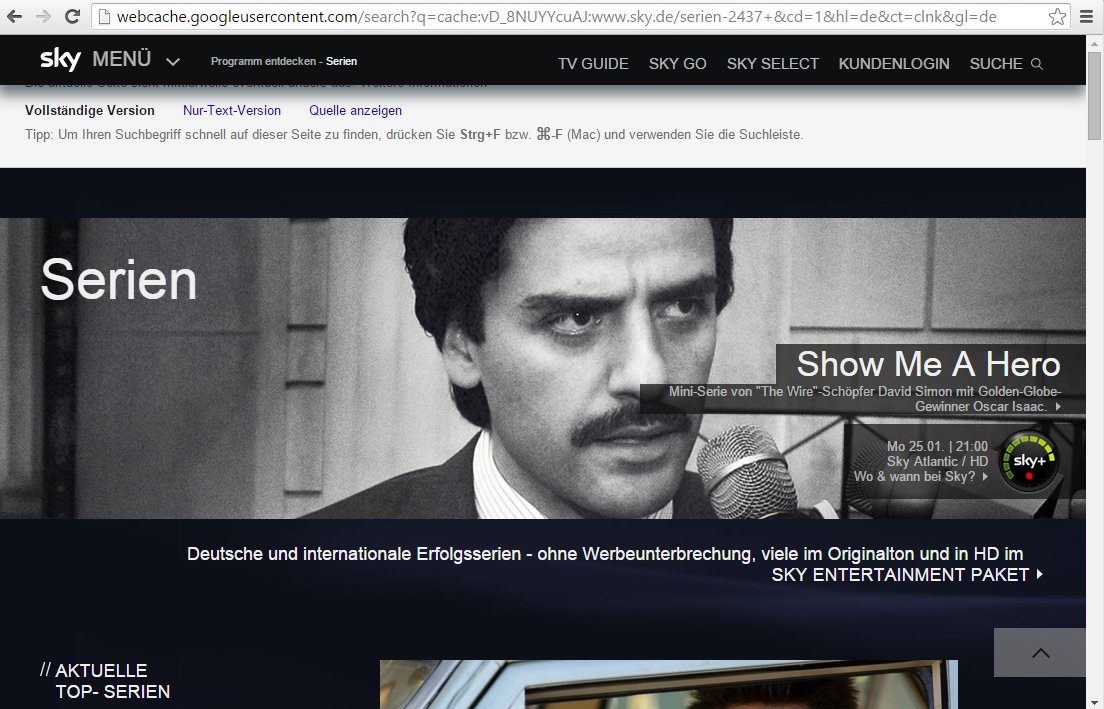The width and height of the screenshot is (1104, 709).
Task: Reload the page with refresh icon
Action: click(x=72, y=16)
